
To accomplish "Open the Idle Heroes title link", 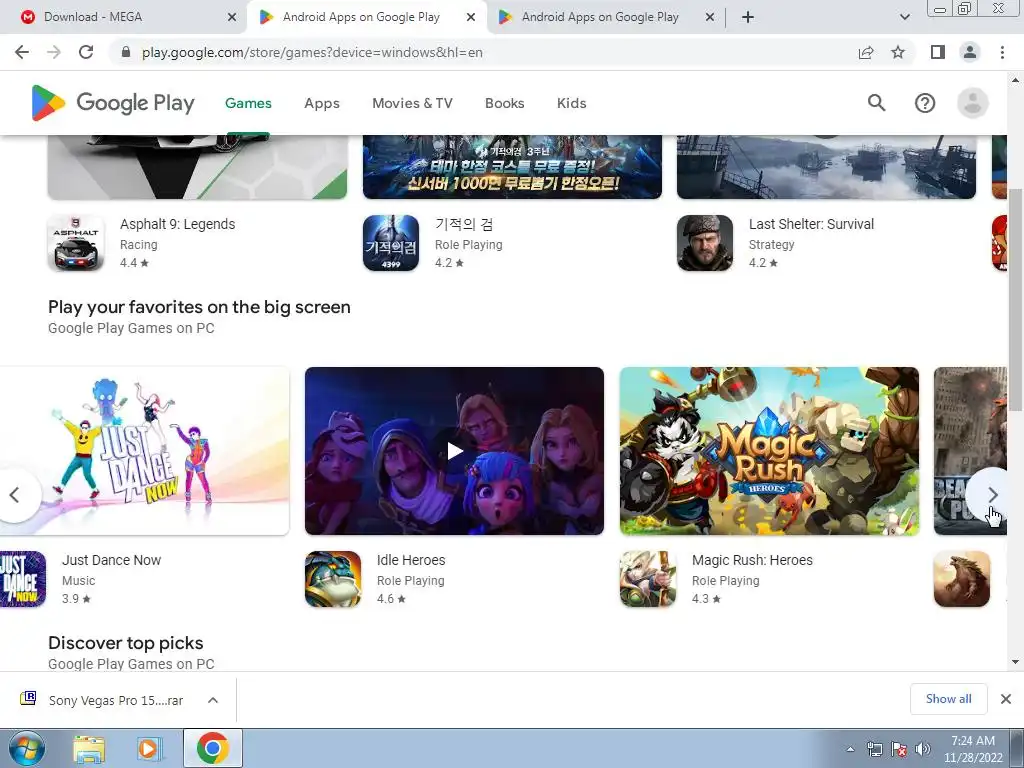I will [411, 560].
